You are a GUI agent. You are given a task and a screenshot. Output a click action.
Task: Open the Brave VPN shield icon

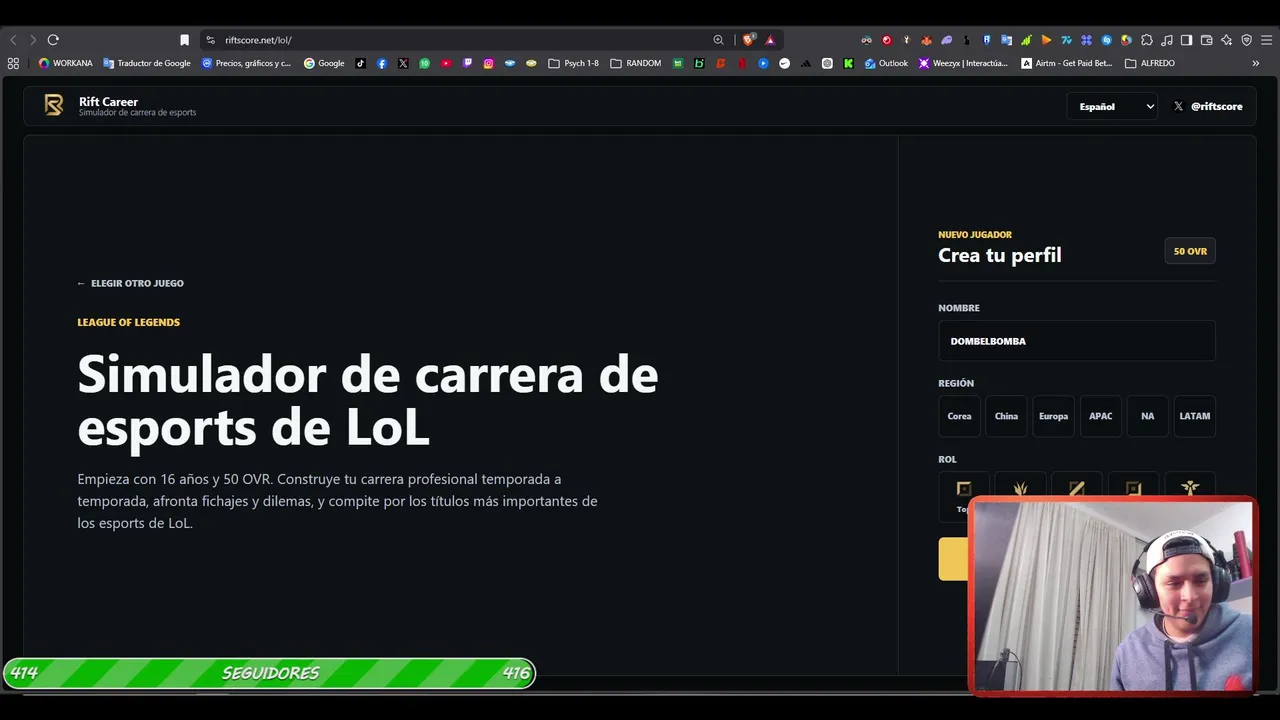(x=1246, y=40)
